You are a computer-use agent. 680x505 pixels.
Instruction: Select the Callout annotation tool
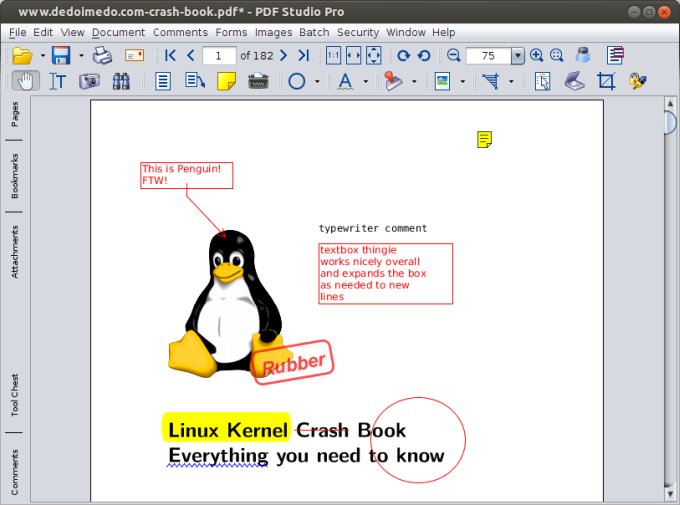click(195, 81)
